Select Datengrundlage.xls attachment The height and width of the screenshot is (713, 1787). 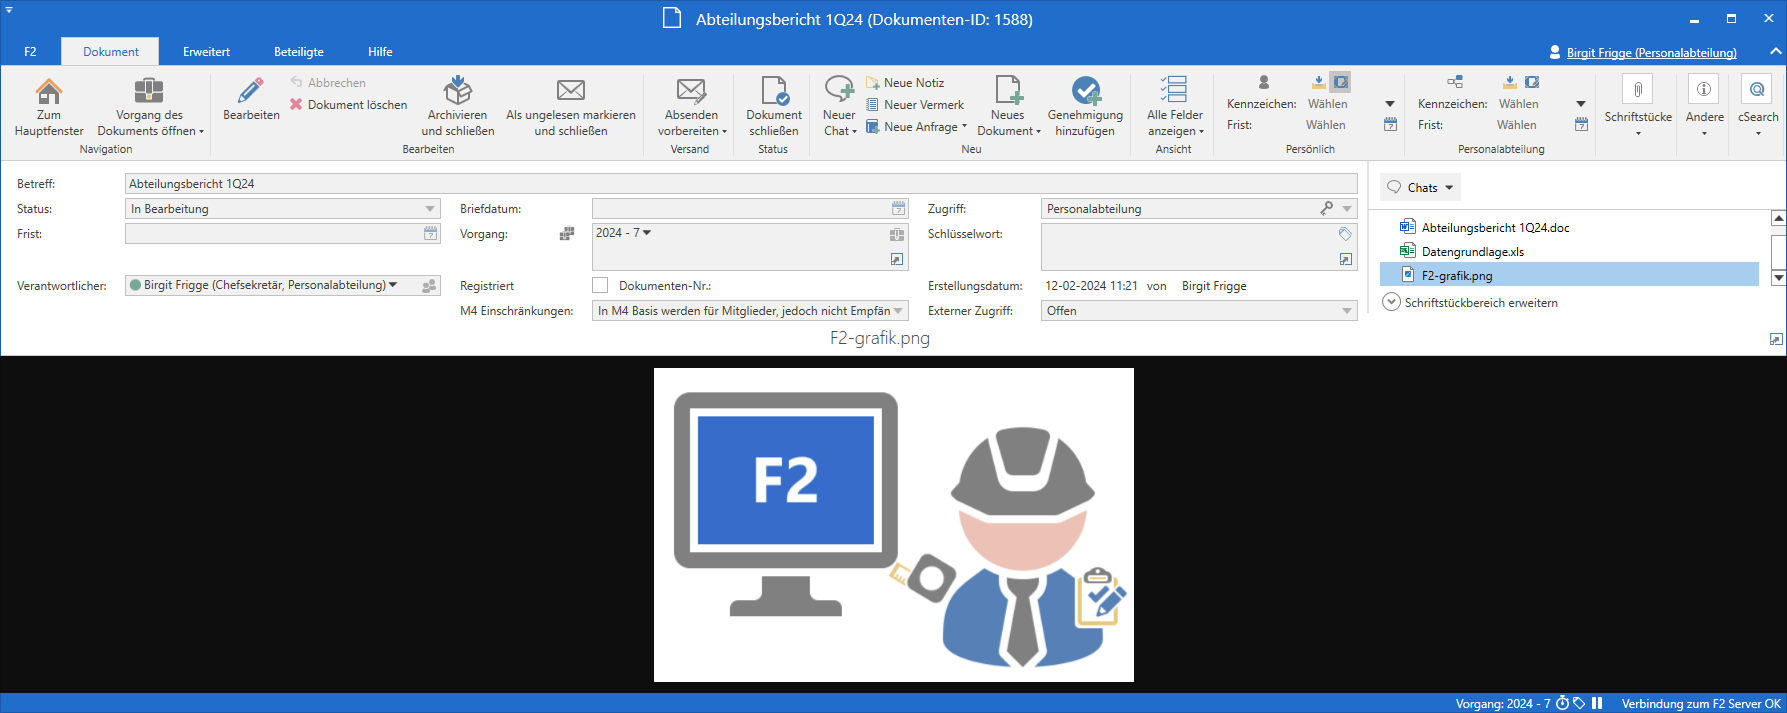tap(1472, 252)
